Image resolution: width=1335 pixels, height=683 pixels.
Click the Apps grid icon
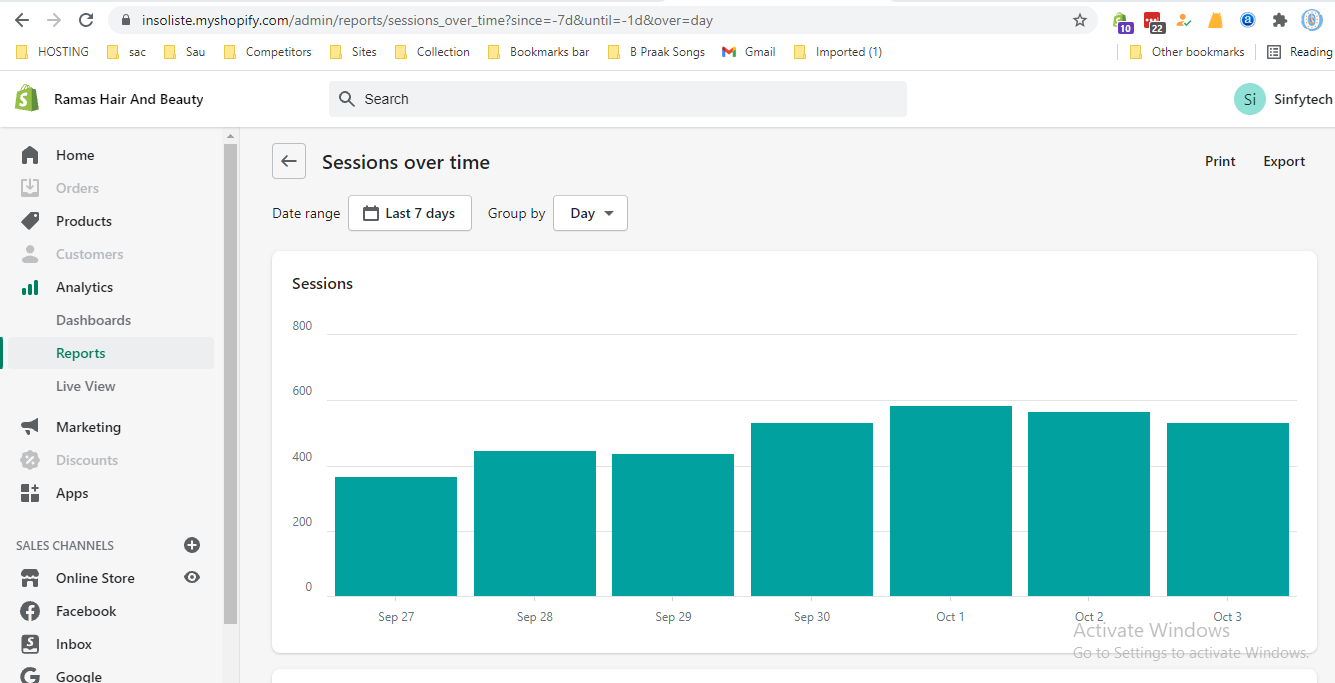tap(30, 493)
